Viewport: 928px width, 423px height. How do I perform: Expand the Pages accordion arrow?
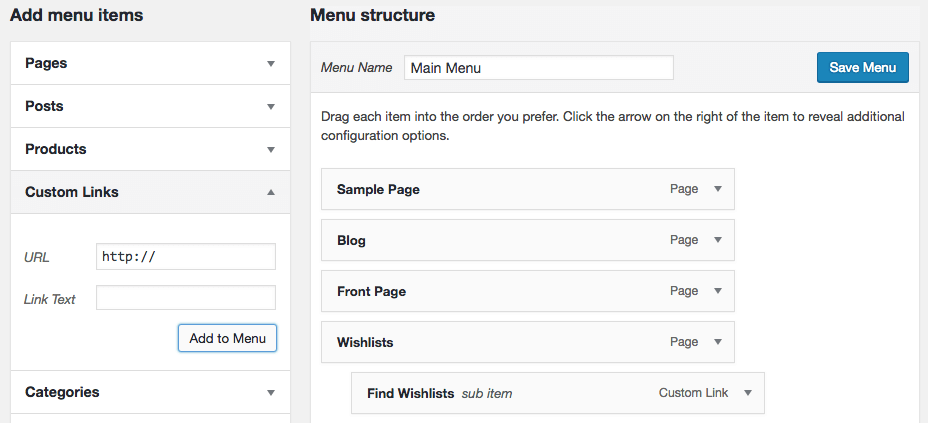(x=270, y=63)
